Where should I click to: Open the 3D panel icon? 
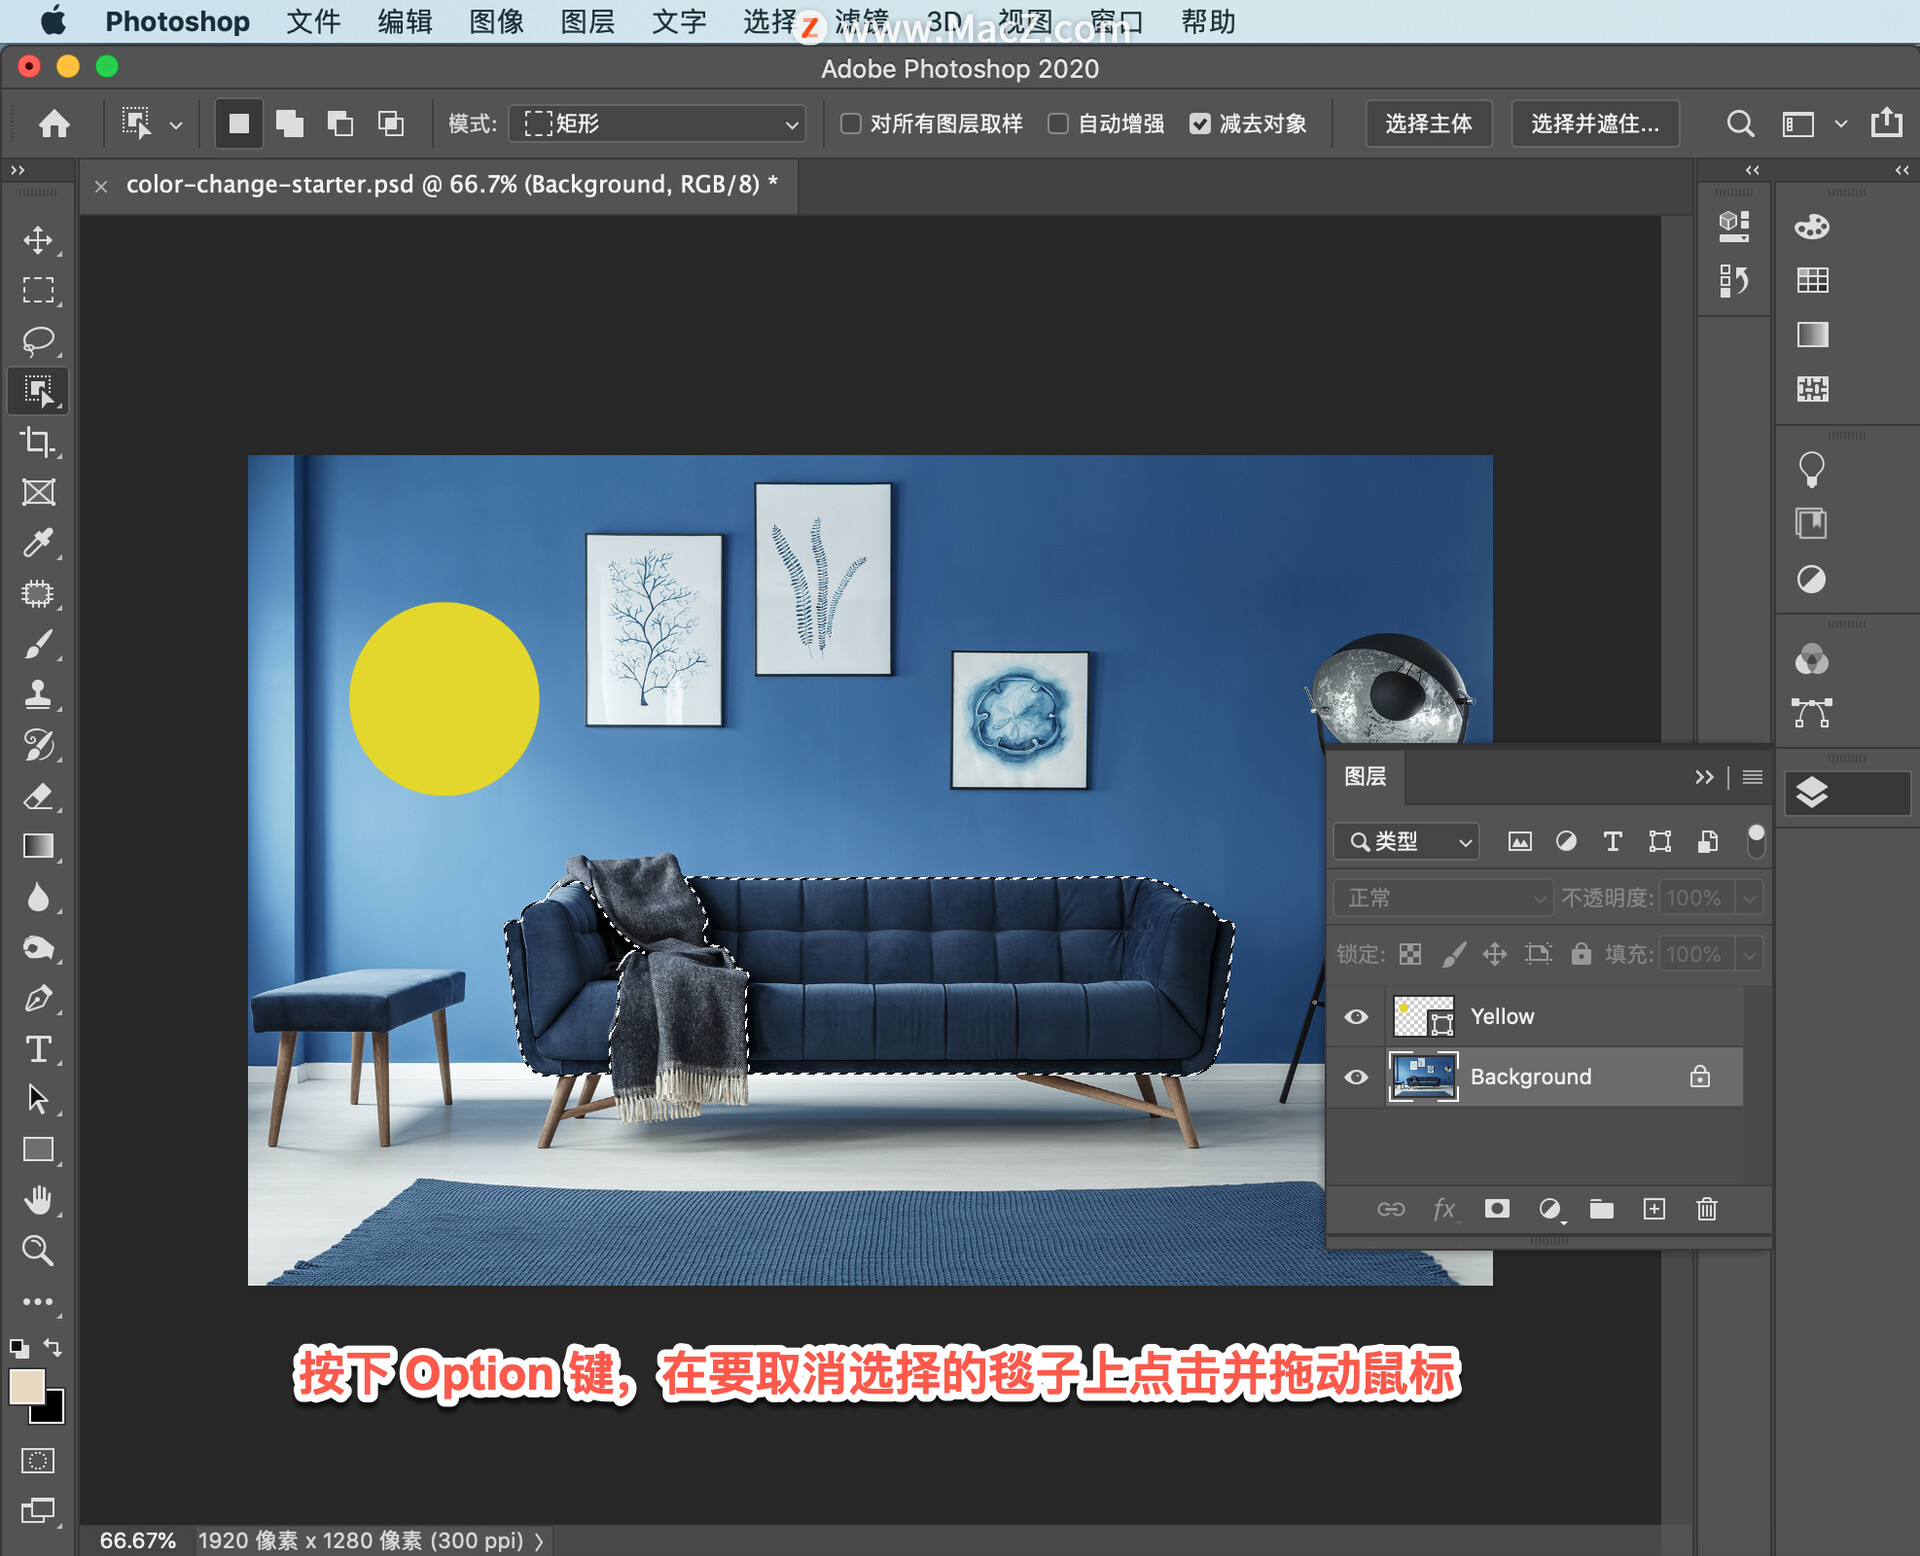point(1734,226)
